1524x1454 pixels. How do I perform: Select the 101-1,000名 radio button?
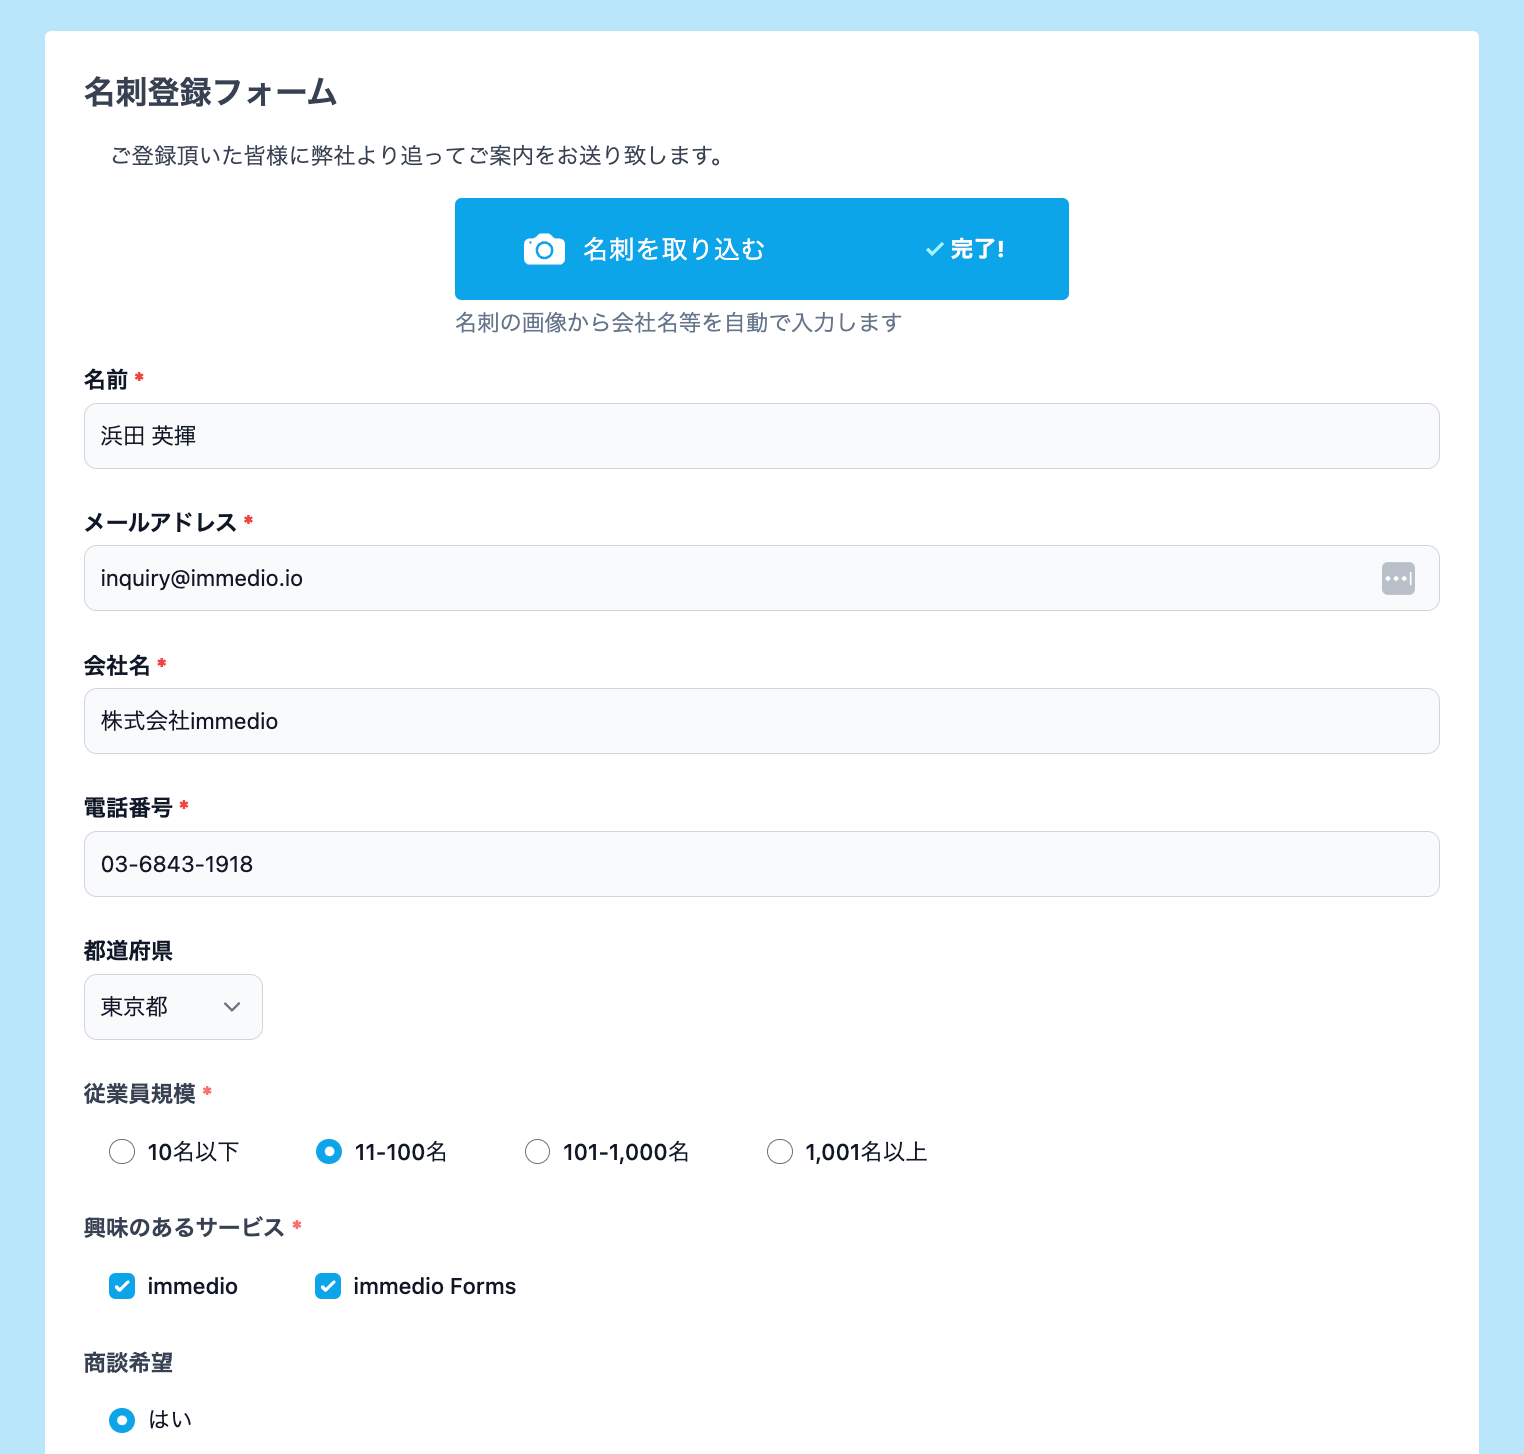[538, 1152]
